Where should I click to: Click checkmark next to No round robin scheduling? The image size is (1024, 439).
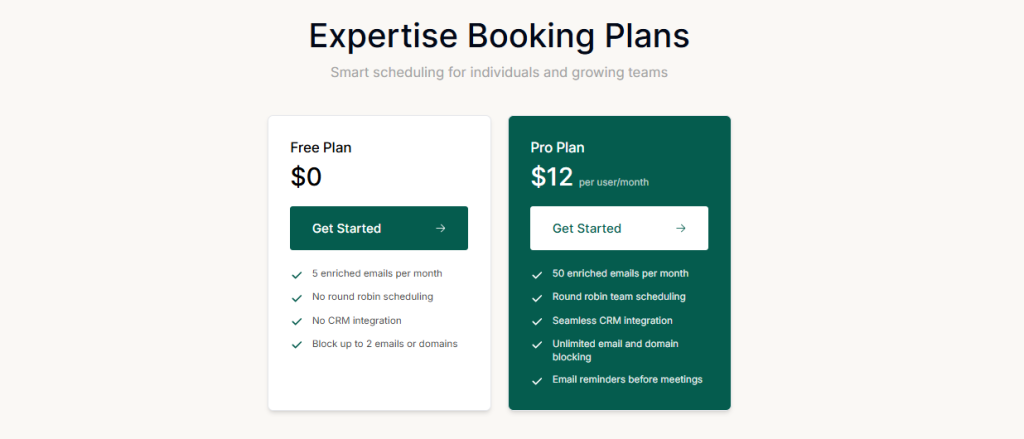coord(297,298)
